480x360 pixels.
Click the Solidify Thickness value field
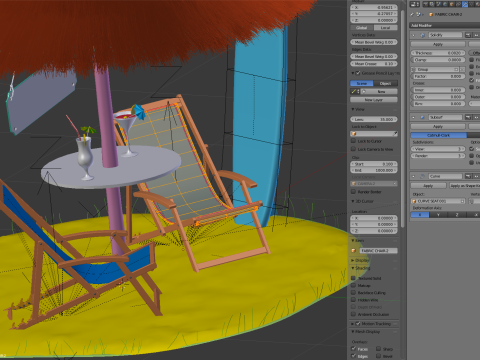coord(438,53)
